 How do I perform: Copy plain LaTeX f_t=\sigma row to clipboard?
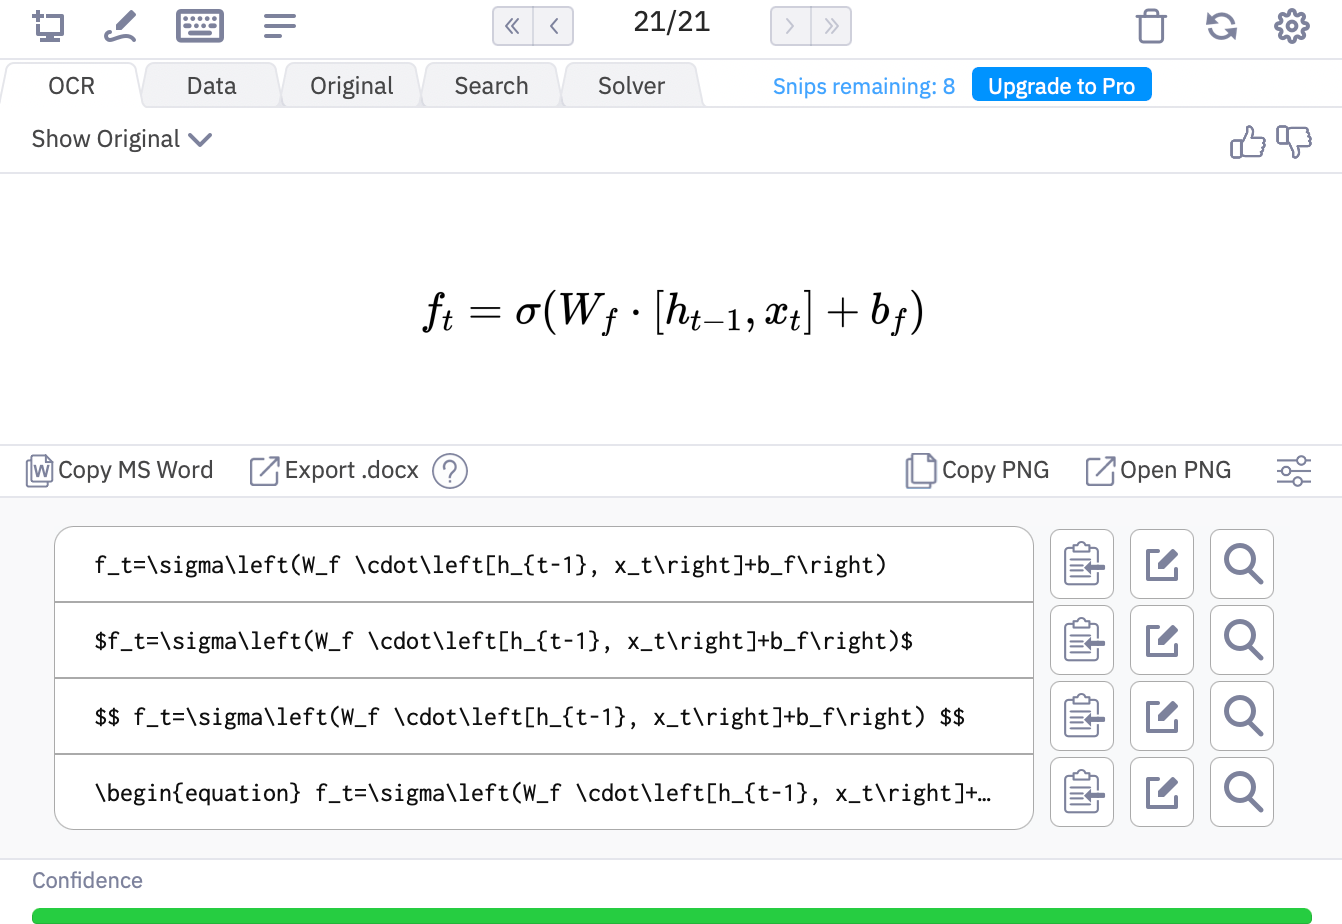(1082, 564)
